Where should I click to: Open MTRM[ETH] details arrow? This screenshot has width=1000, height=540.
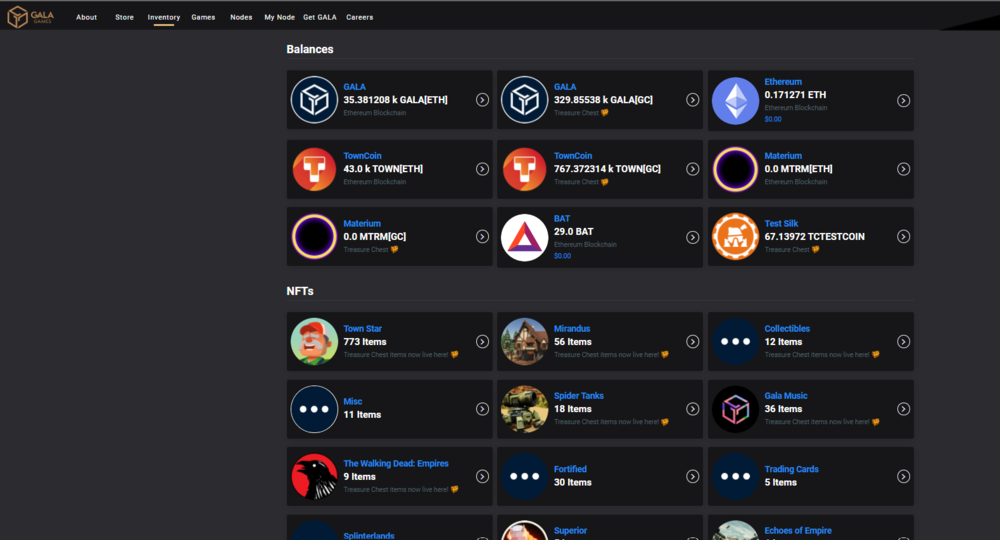pos(904,169)
